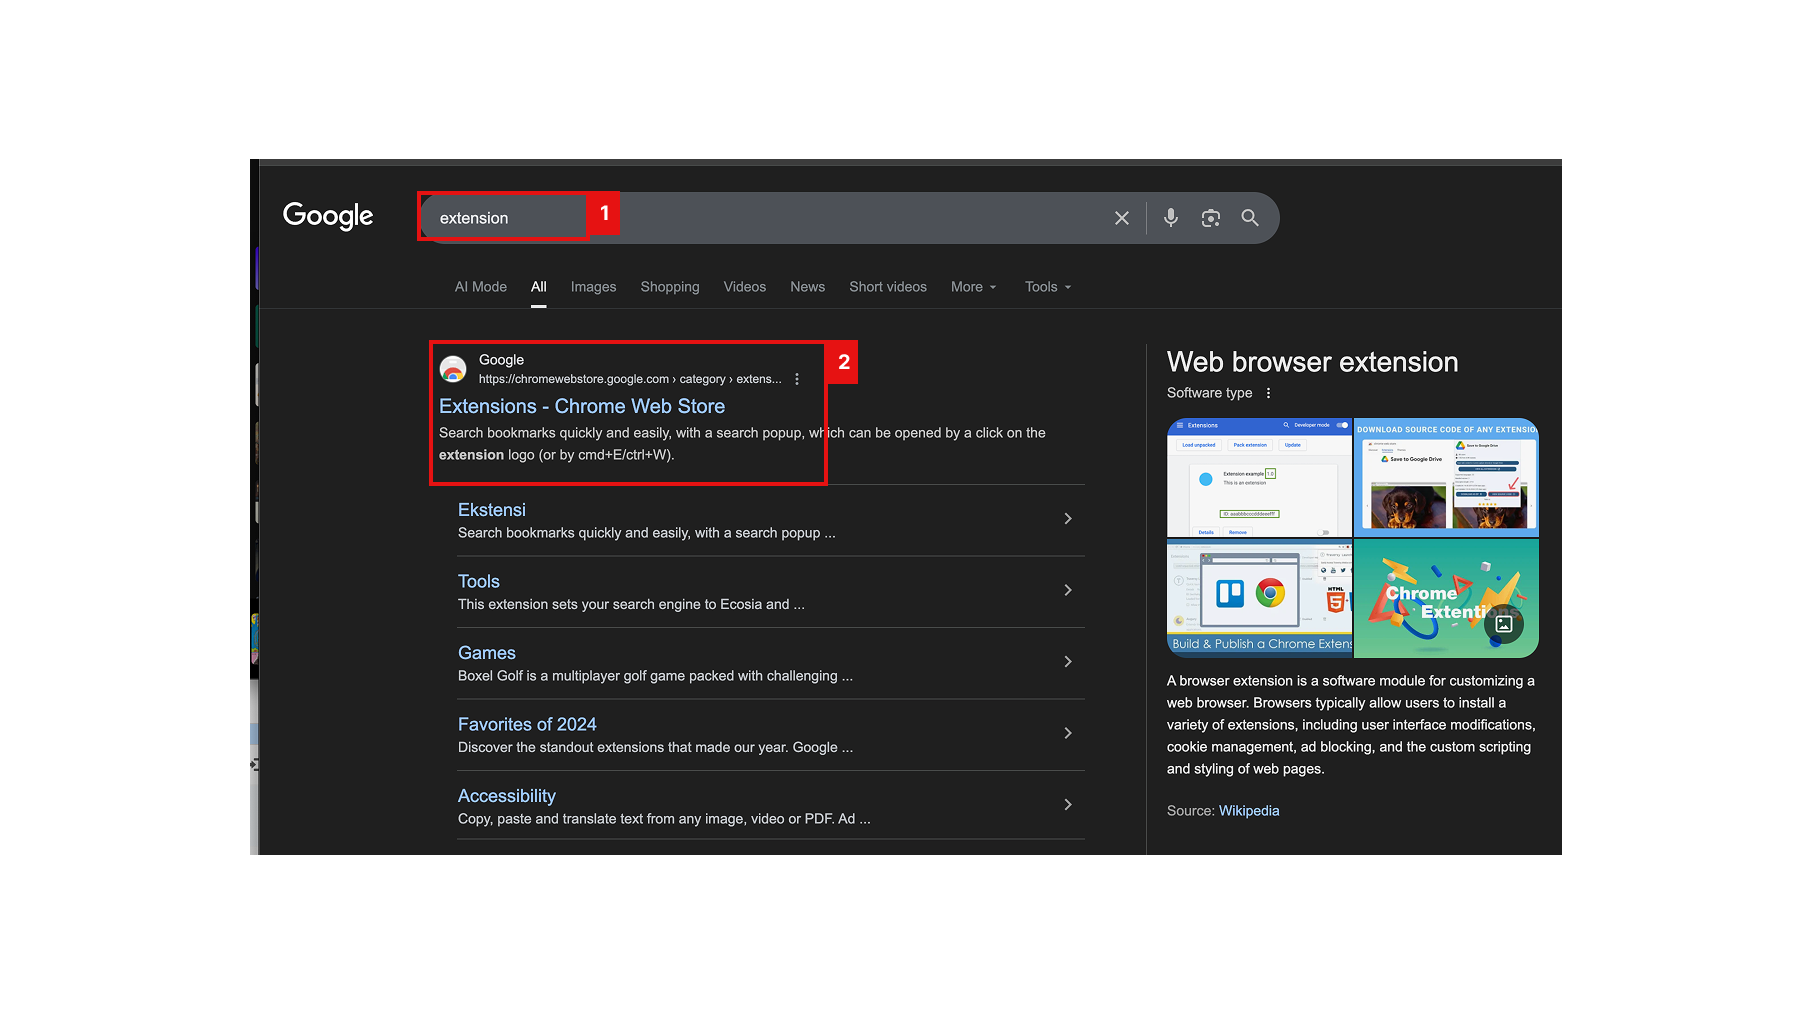Click the magnifying glass search icon

[1250, 217]
